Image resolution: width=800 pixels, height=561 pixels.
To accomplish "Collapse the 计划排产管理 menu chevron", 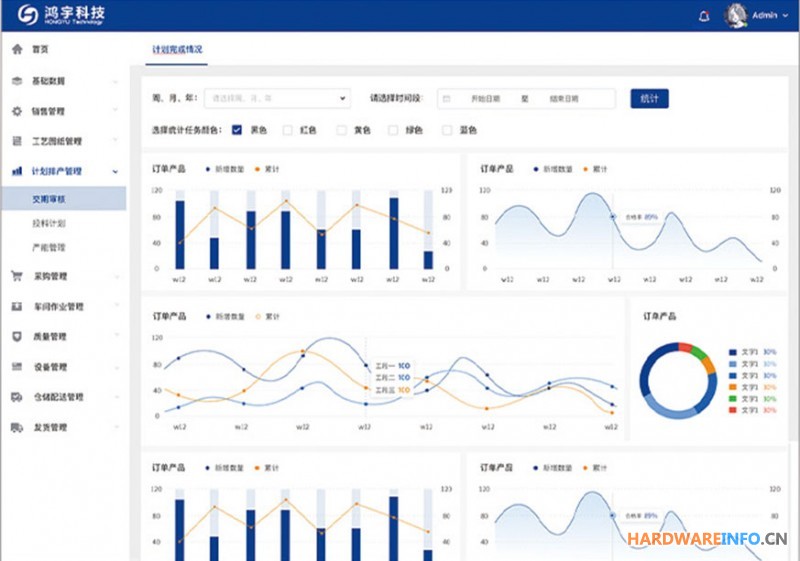I will click(115, 171).
